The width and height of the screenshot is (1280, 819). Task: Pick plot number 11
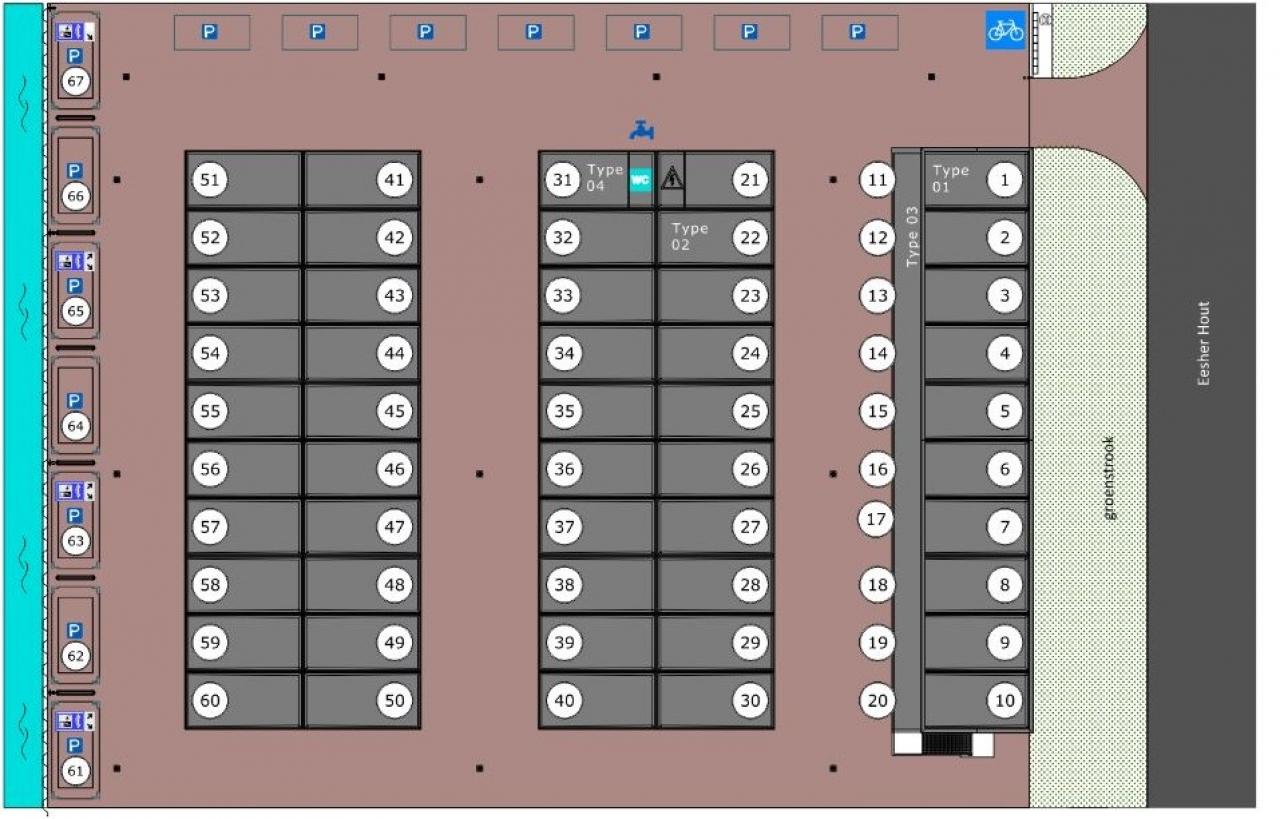[877, 180]
